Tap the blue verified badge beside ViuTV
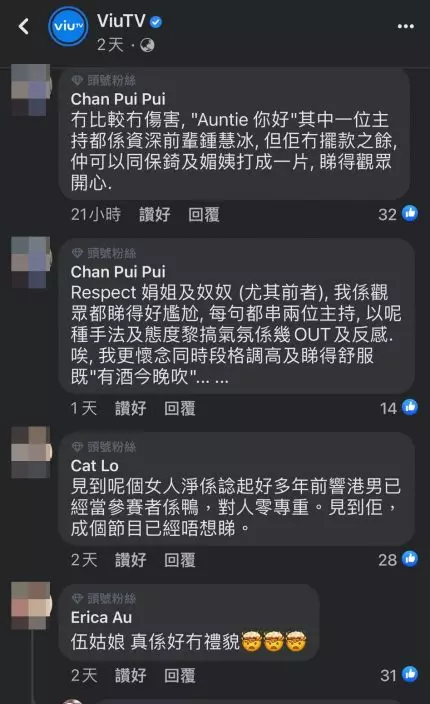The height and width of the screenshot is (704, 430). click(156, 22)
